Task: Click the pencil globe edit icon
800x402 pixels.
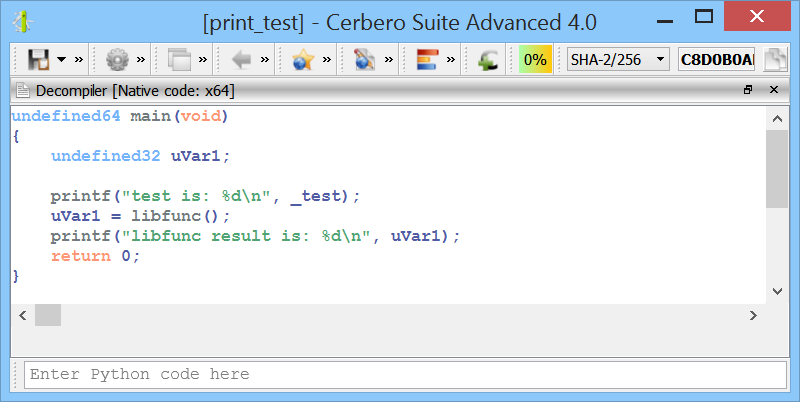Action: pyautogui.click(x=365, y=60)
